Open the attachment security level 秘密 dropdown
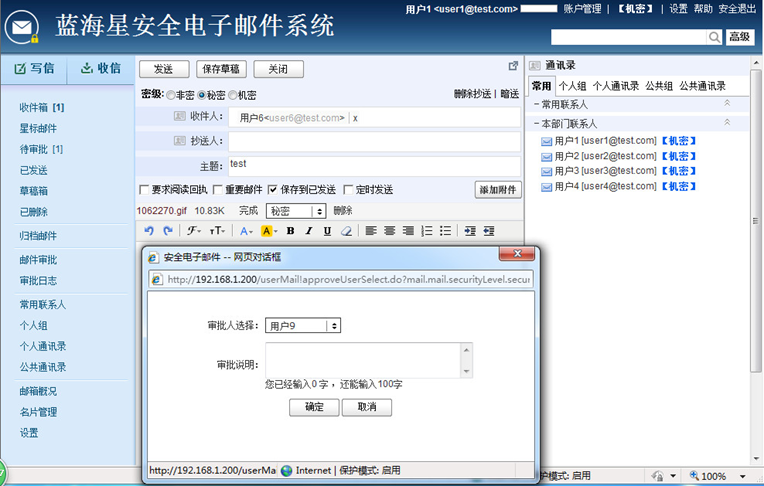The image size is (764, 486). tap(296, 211)
